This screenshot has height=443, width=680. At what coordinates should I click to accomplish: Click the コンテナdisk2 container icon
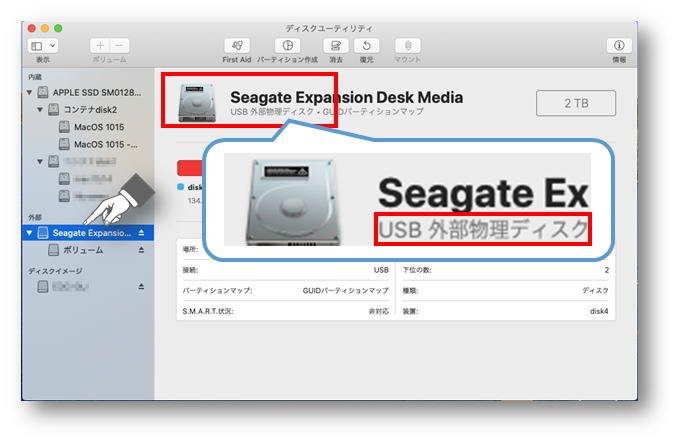[x=53, y=110]
